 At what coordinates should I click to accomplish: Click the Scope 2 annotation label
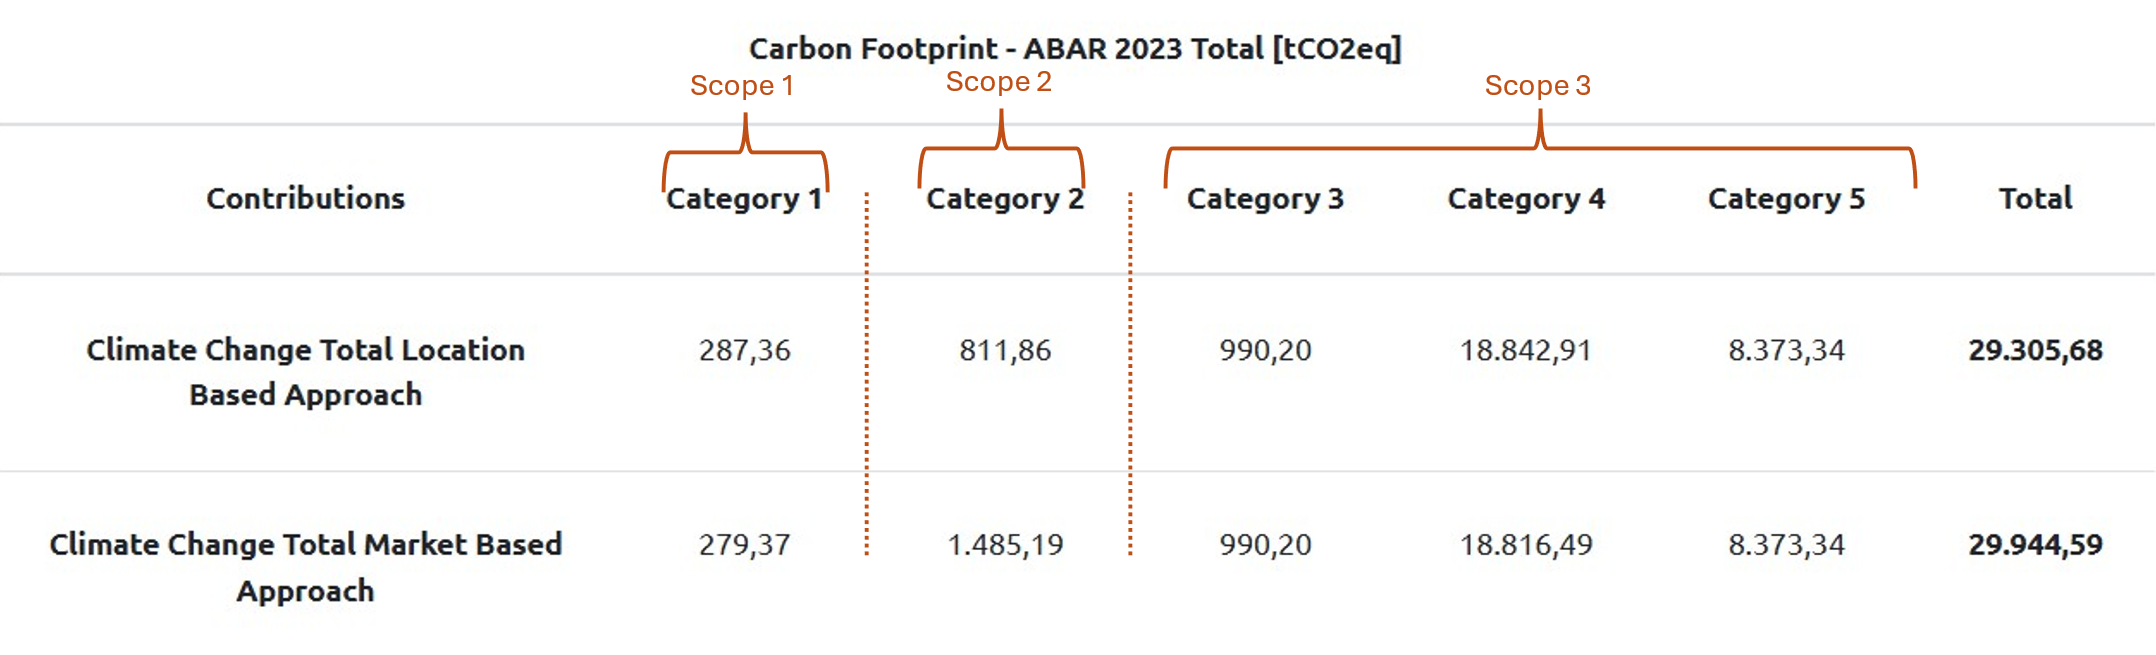coord(998,82)
